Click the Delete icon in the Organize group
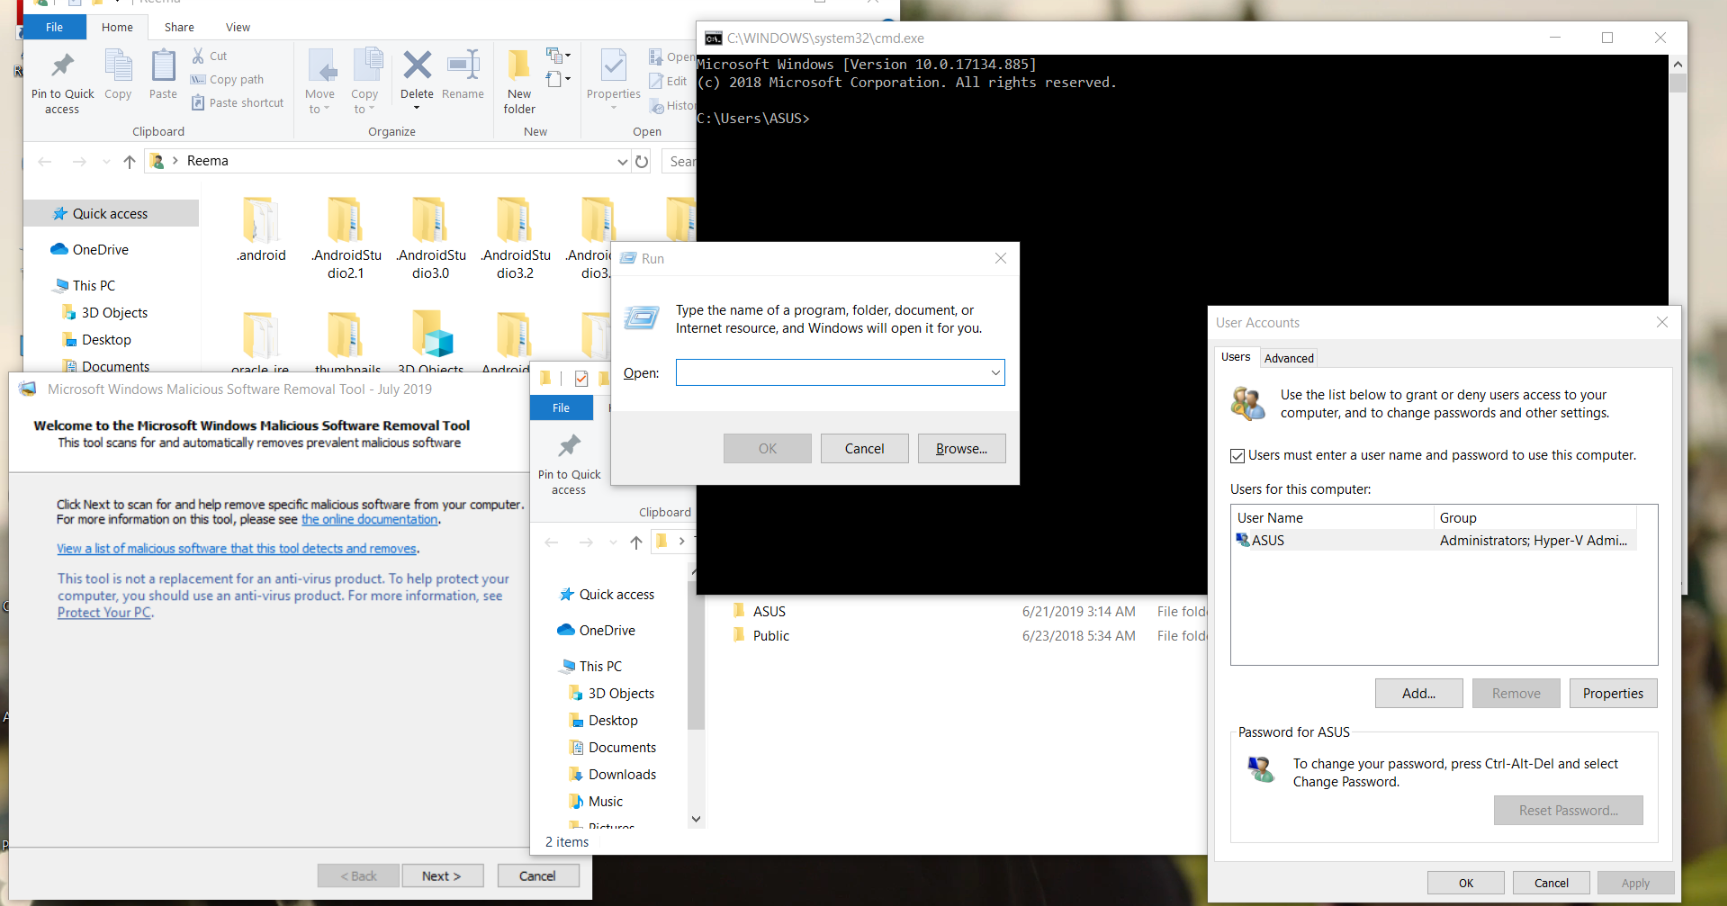The height and width of the screenshot is (906, 1727). [417, 66]
